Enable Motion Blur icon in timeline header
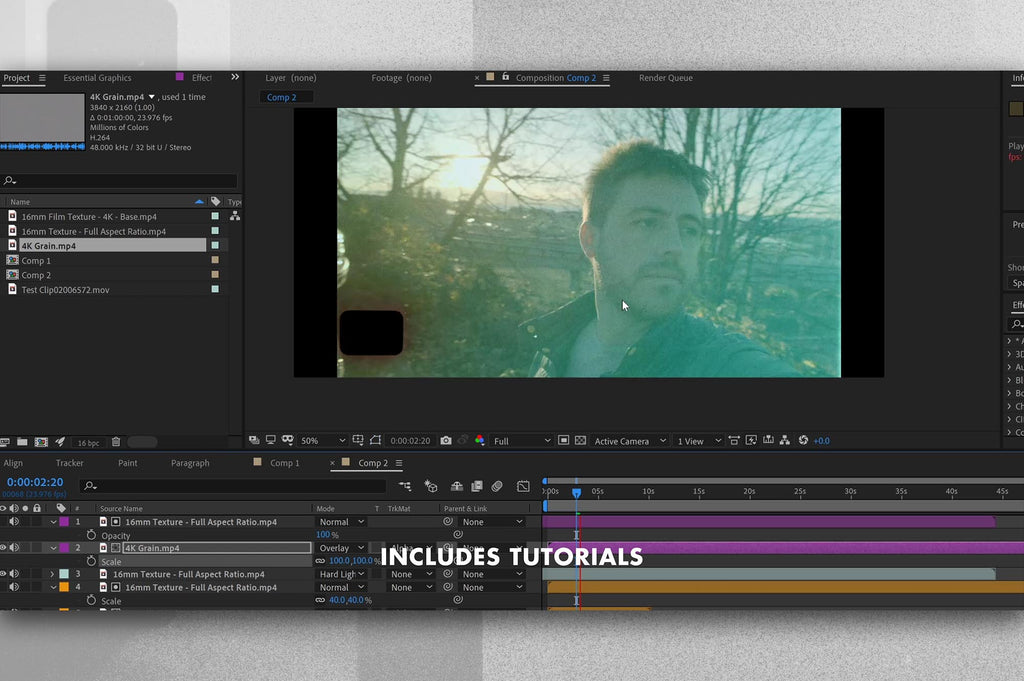This screenshot has height=681, width=1024. pos(497,487)
